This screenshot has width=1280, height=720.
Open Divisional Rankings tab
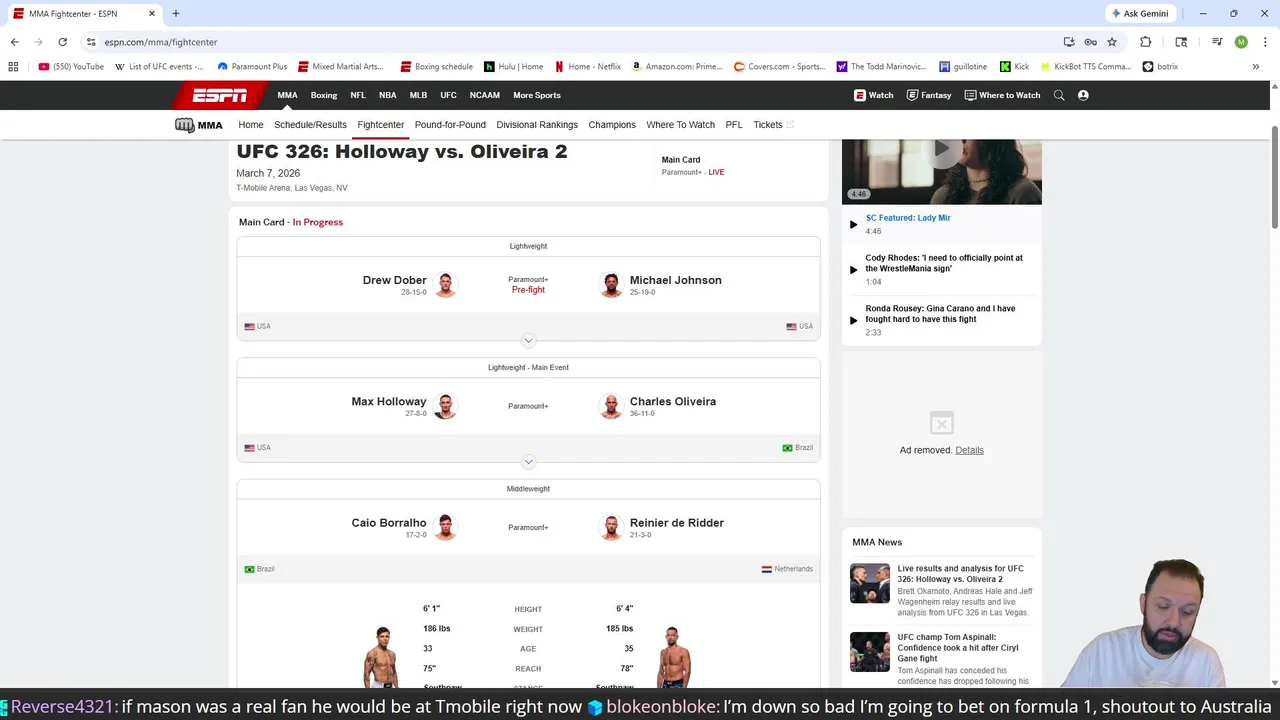click(x=537, y=125)
